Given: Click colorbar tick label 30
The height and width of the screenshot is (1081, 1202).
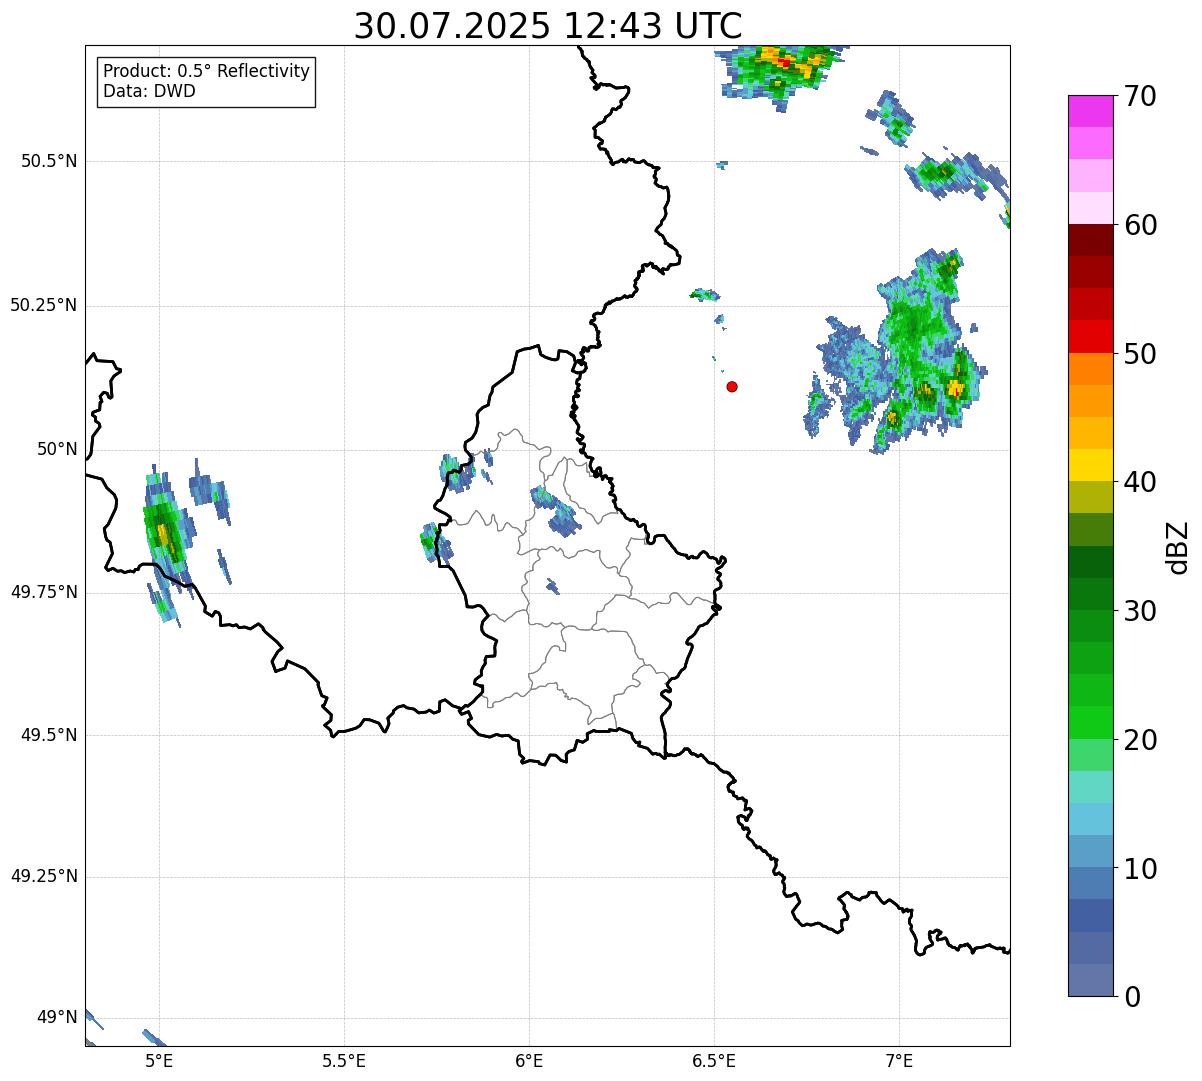Looking at the screenshot, I should pos(1140,611).
